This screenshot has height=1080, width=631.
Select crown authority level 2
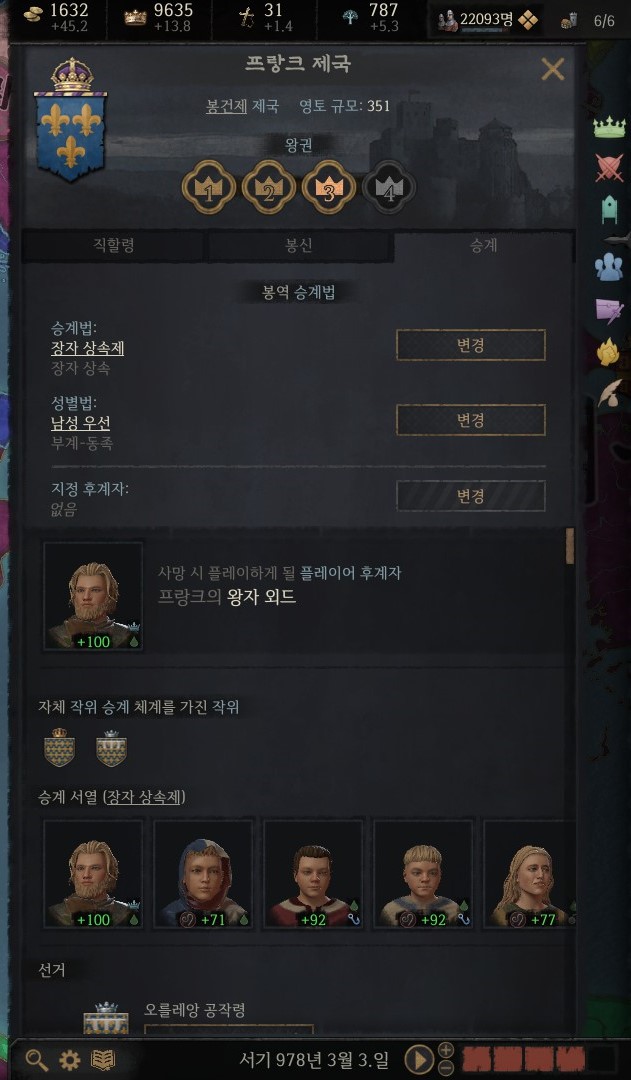tap(269, 187)
